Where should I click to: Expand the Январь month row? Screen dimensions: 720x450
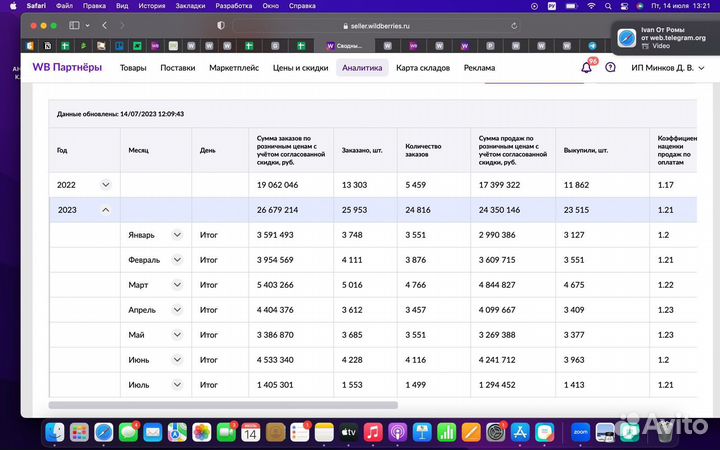pyautogui.click(x=177, y=235)
